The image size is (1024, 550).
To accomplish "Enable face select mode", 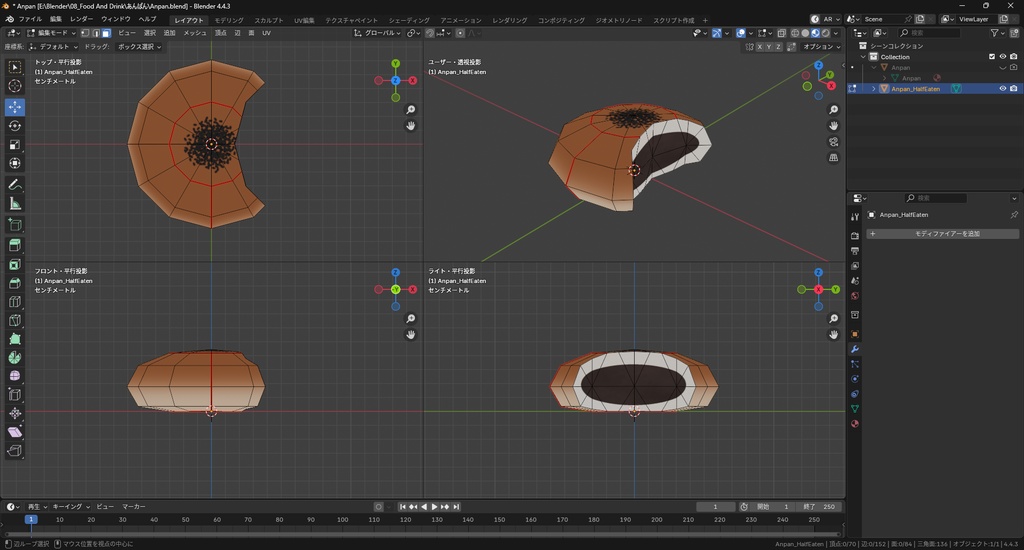I will 106,33.
